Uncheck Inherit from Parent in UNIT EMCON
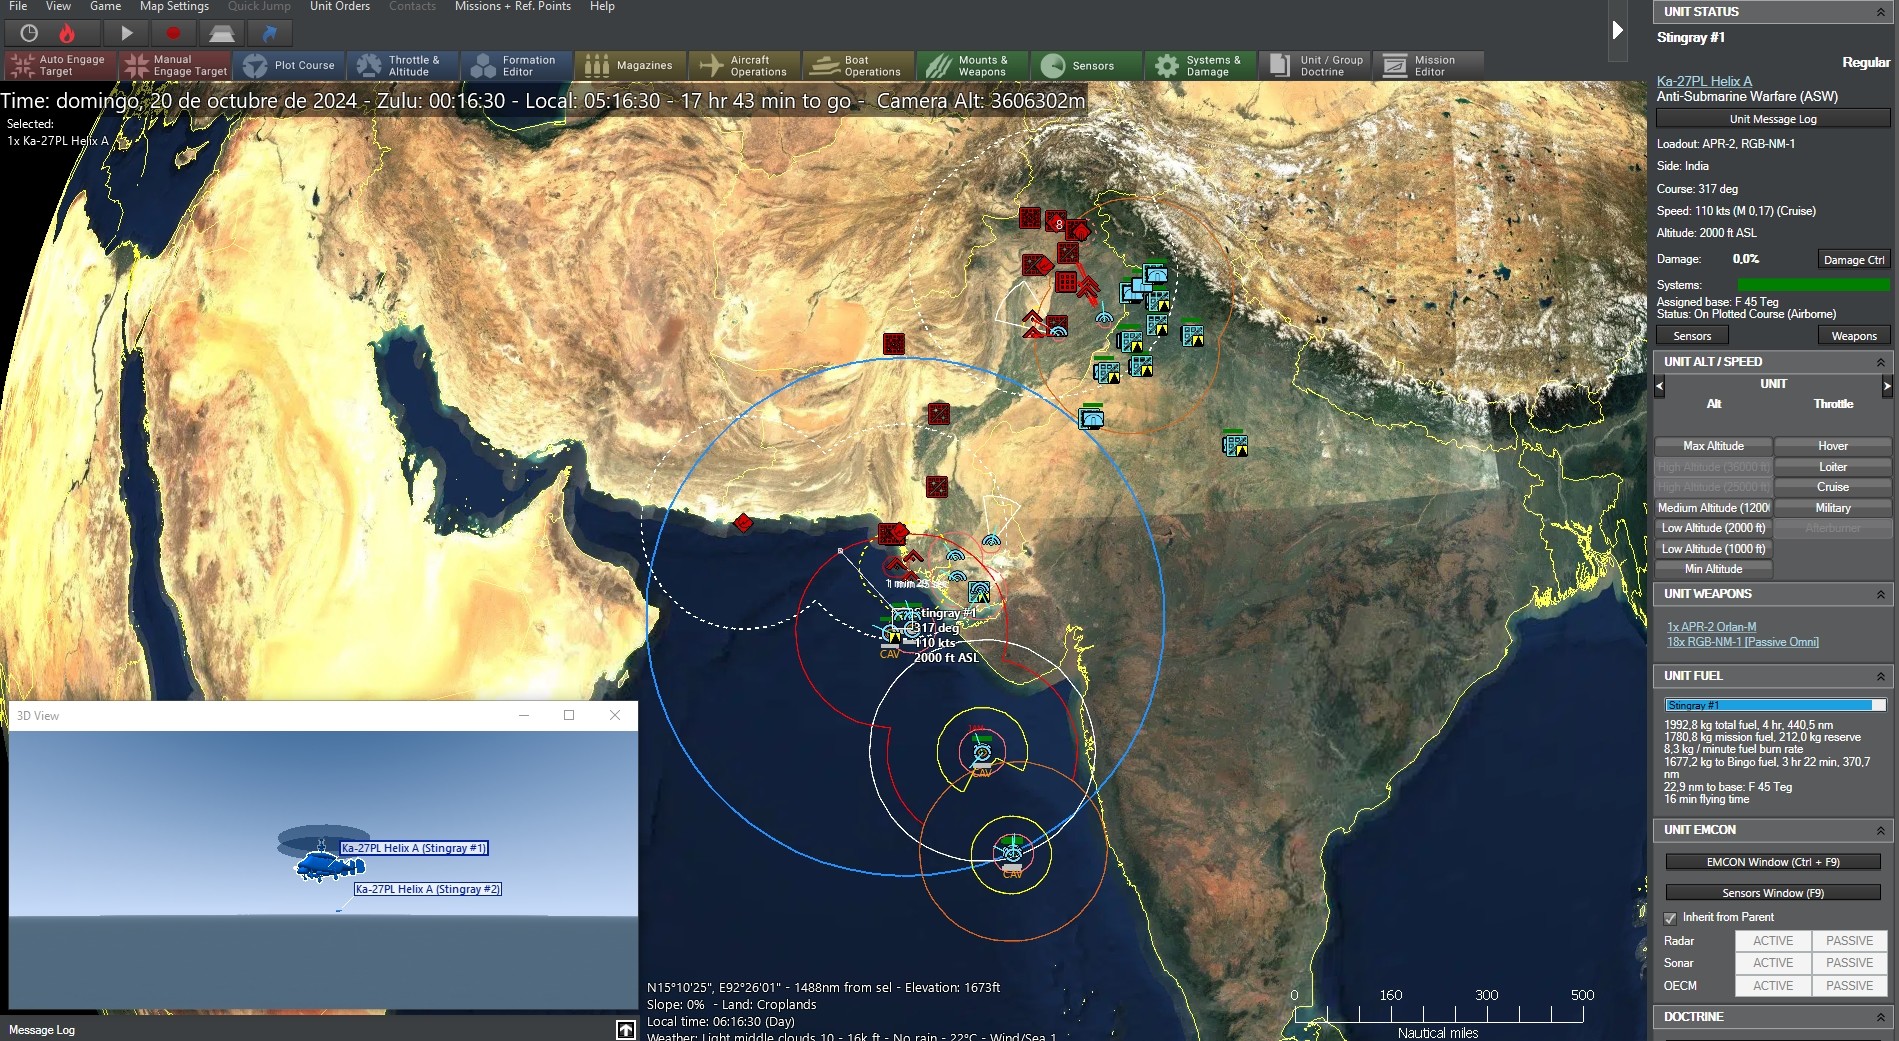The width and height of the screenshot is (1899, 1041). click(1671, 918)
